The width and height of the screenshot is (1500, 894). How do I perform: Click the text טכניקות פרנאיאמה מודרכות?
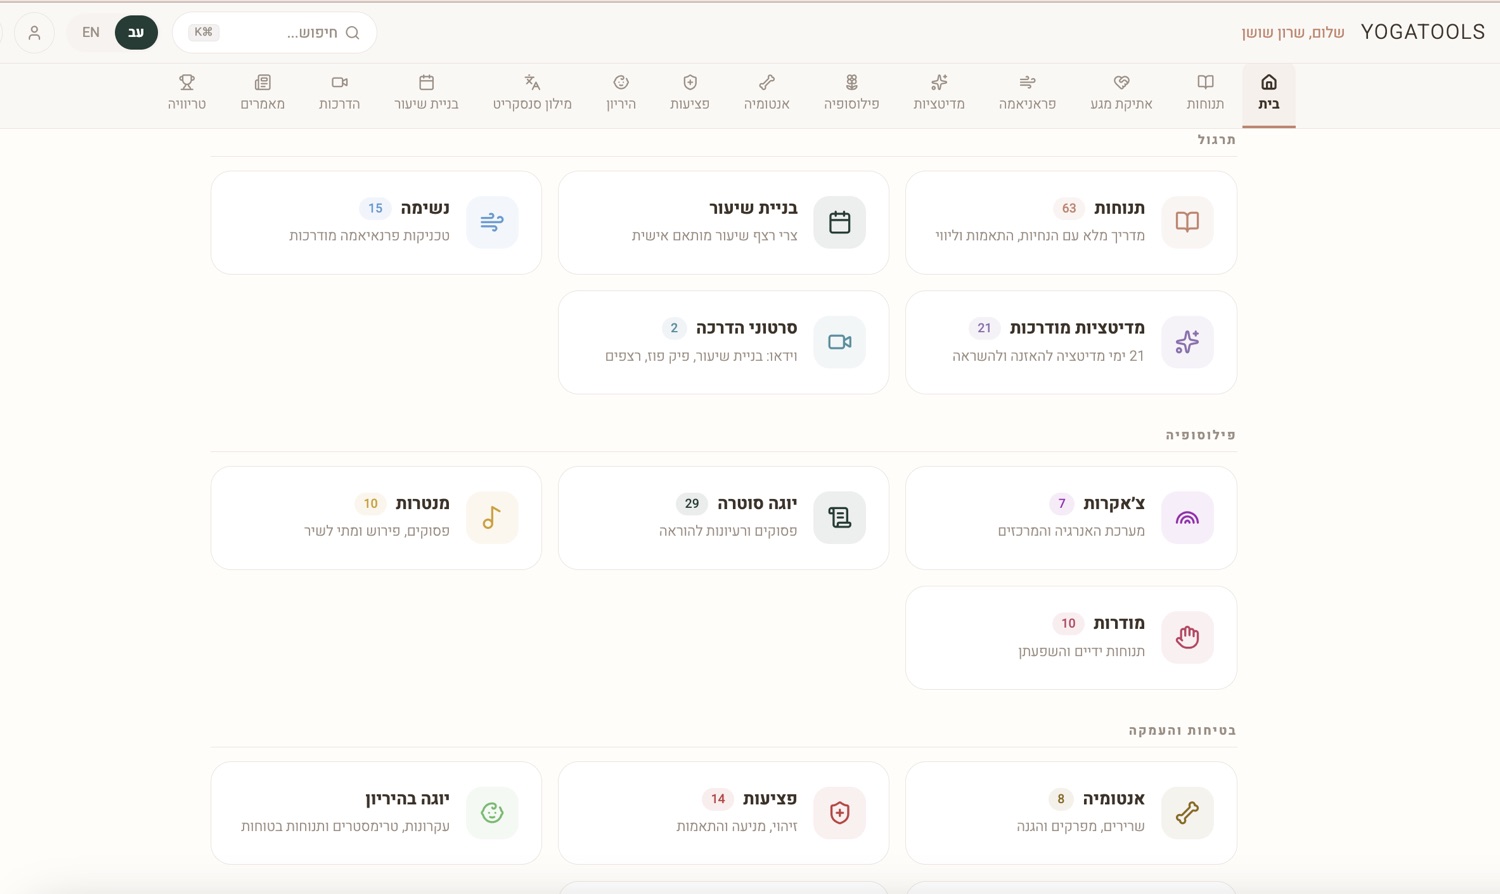[x=369, y=236]
